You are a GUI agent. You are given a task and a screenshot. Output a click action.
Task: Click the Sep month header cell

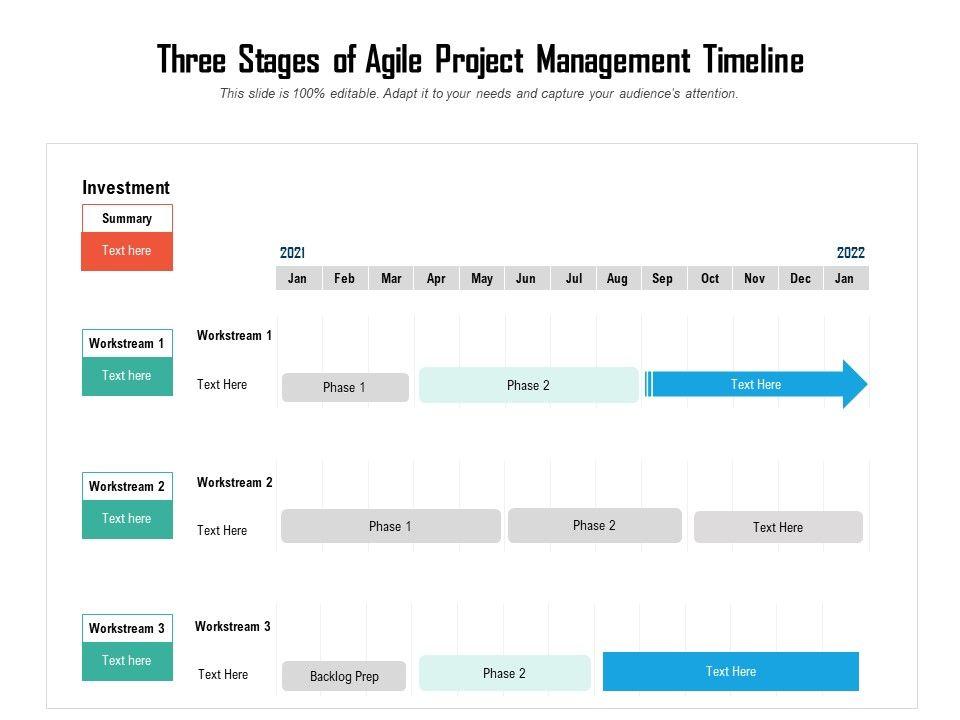point(663,278)
